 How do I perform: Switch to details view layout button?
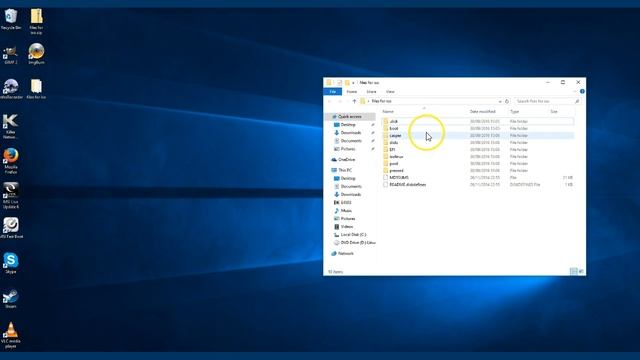pyautogui.click(x=573, y=271)
